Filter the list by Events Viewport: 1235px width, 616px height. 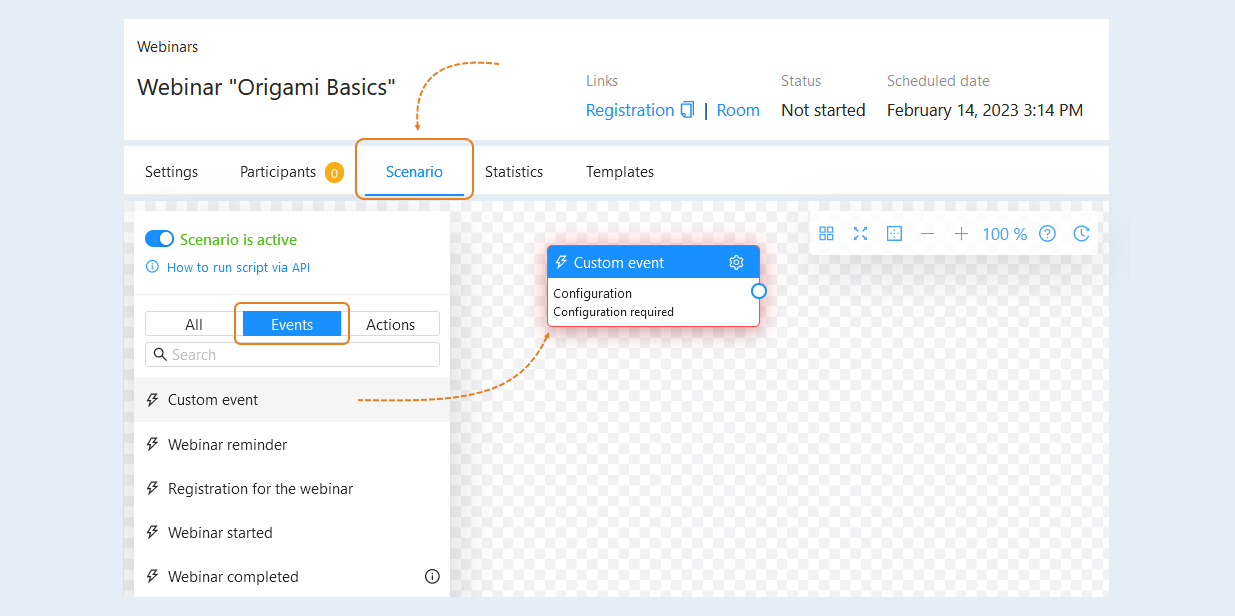pyautogui.click(x=292, y=324)
